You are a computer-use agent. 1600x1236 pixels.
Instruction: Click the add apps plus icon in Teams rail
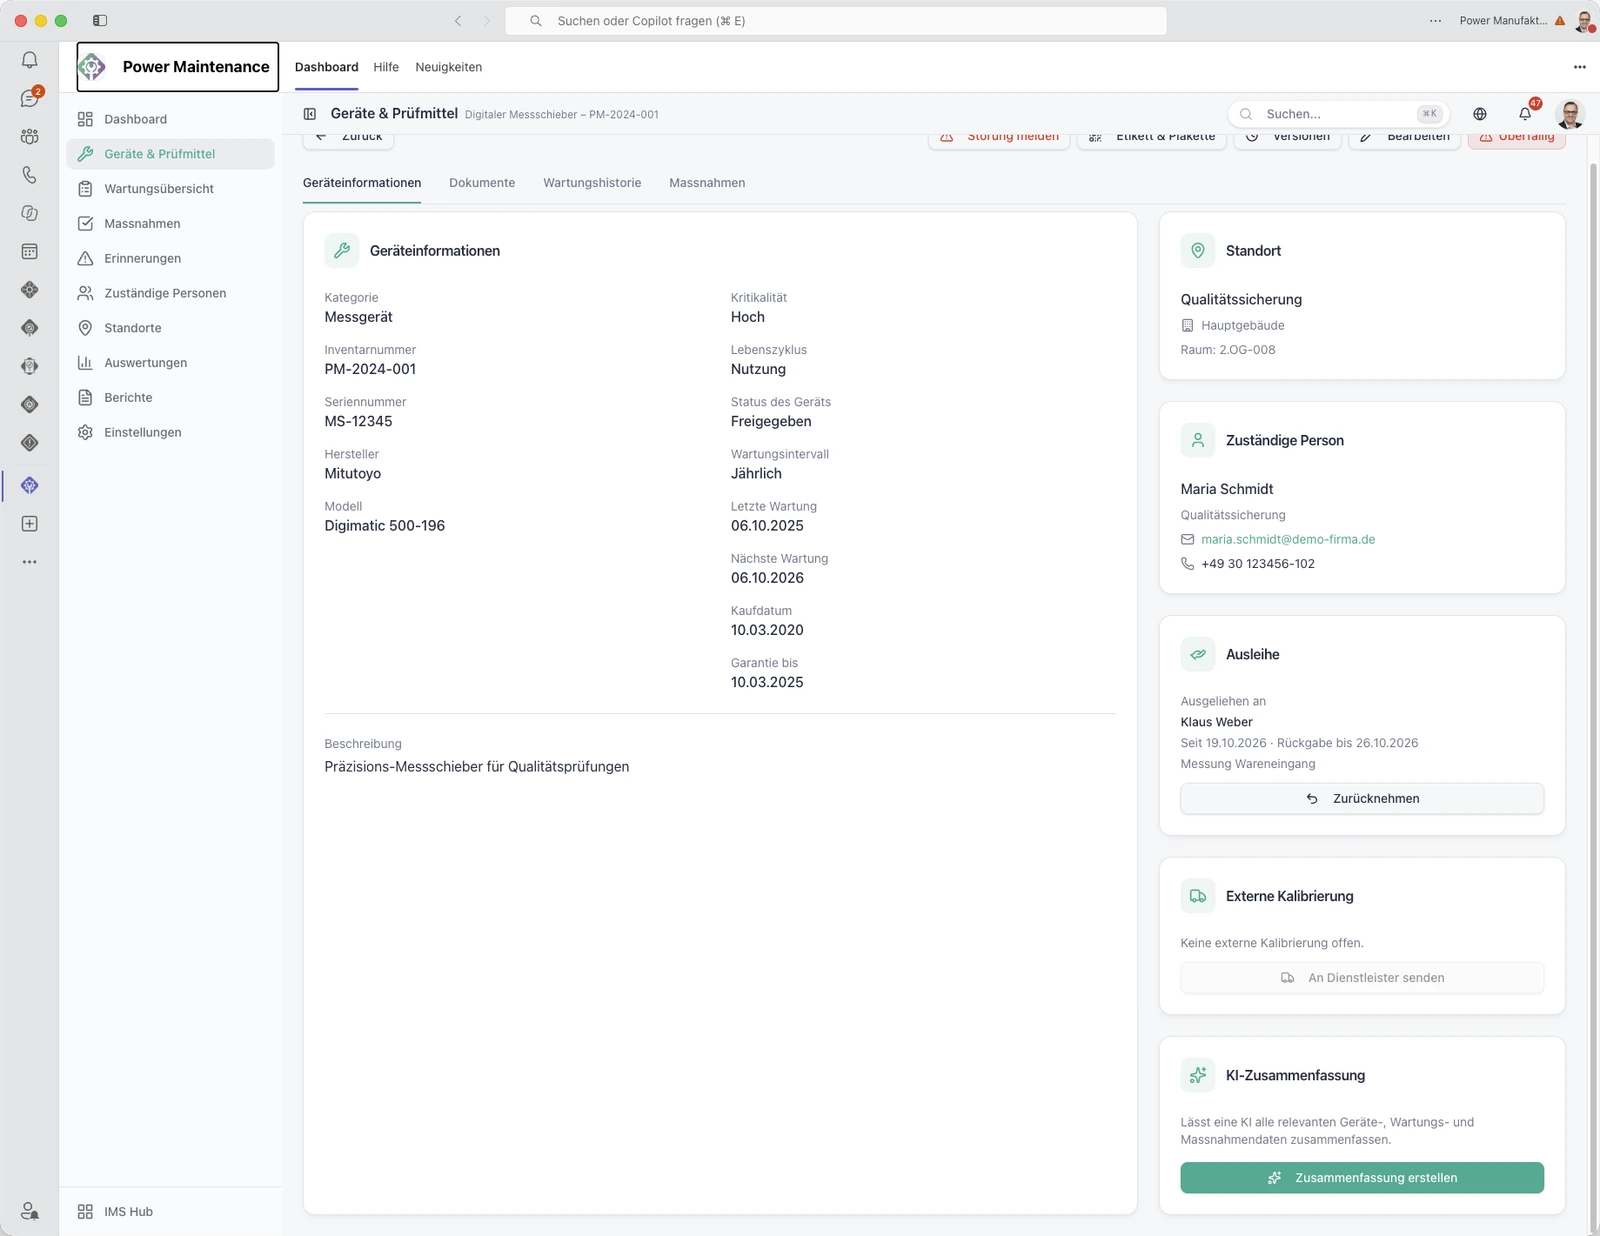coord(30,524)
